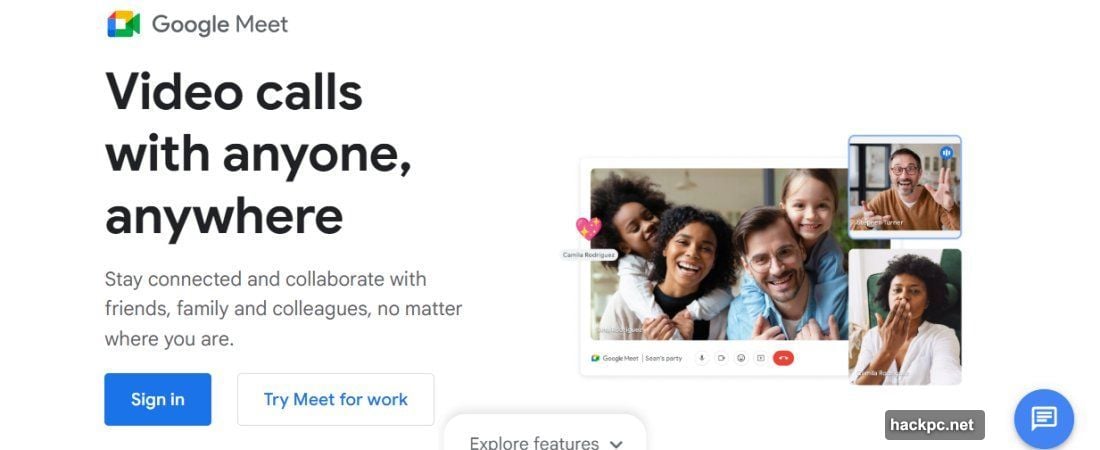Click Try Meet for work button

335,399
